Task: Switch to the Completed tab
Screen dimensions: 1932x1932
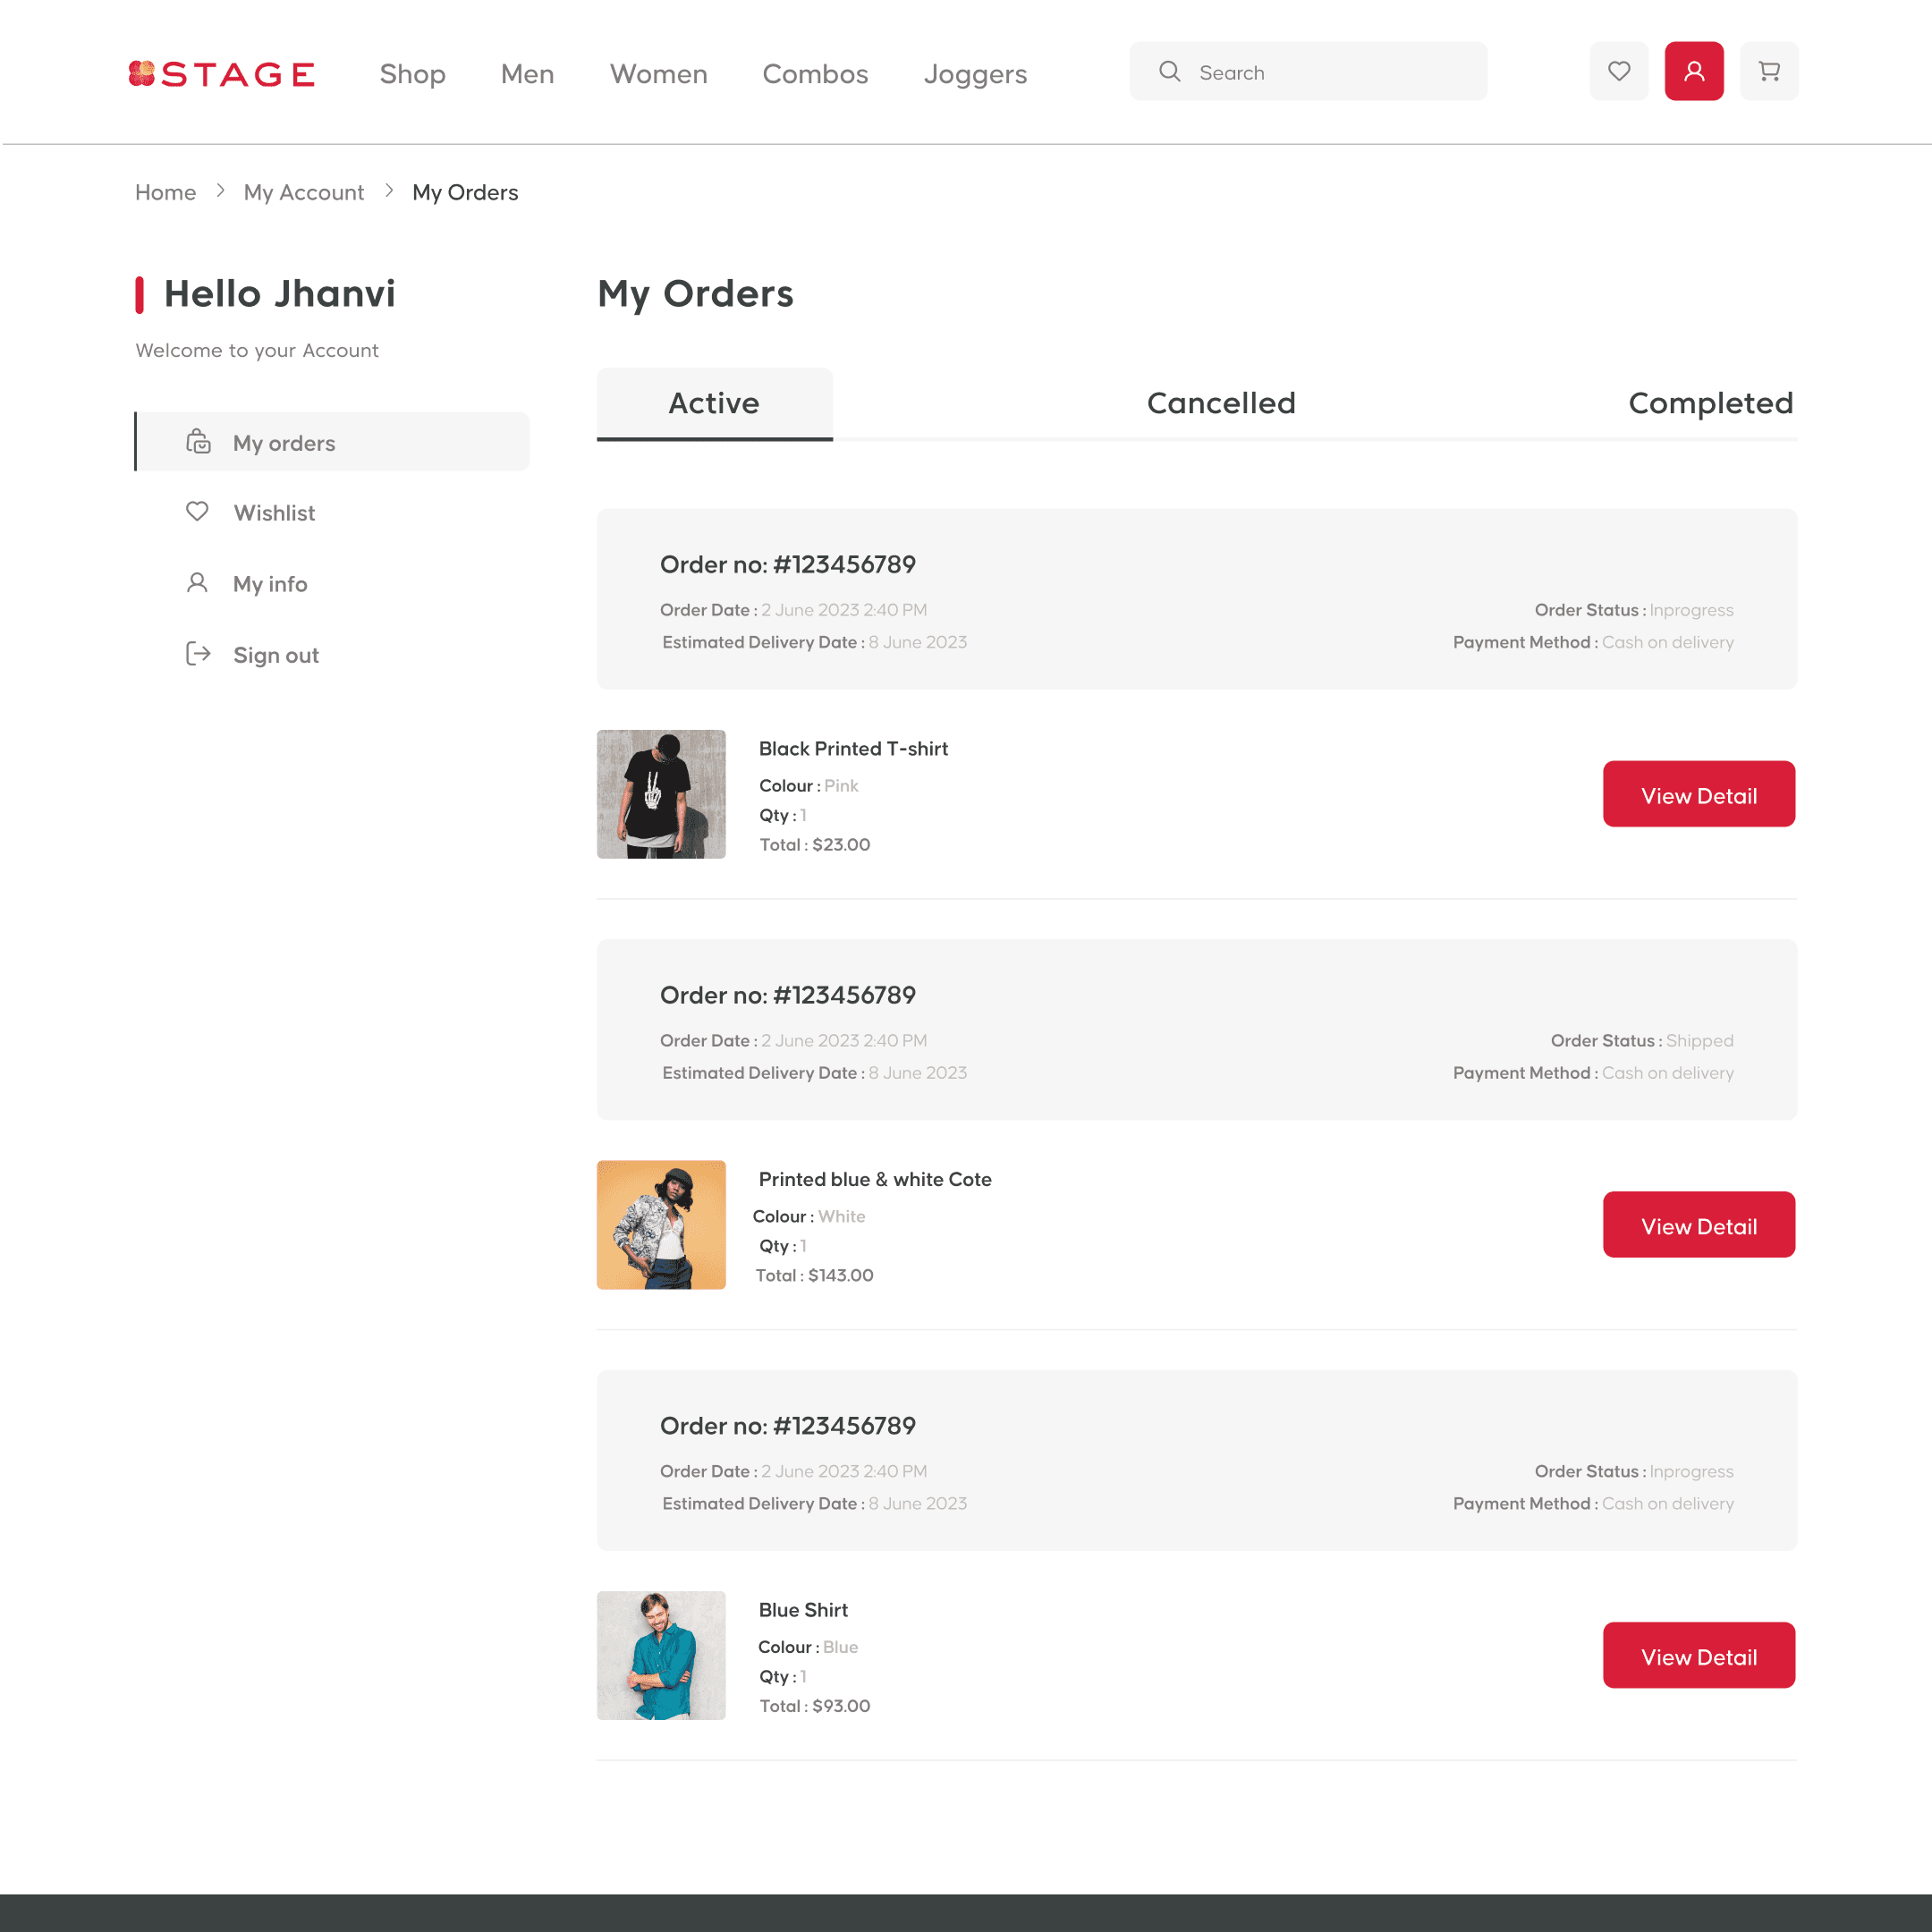Action: coord(1709,403)
